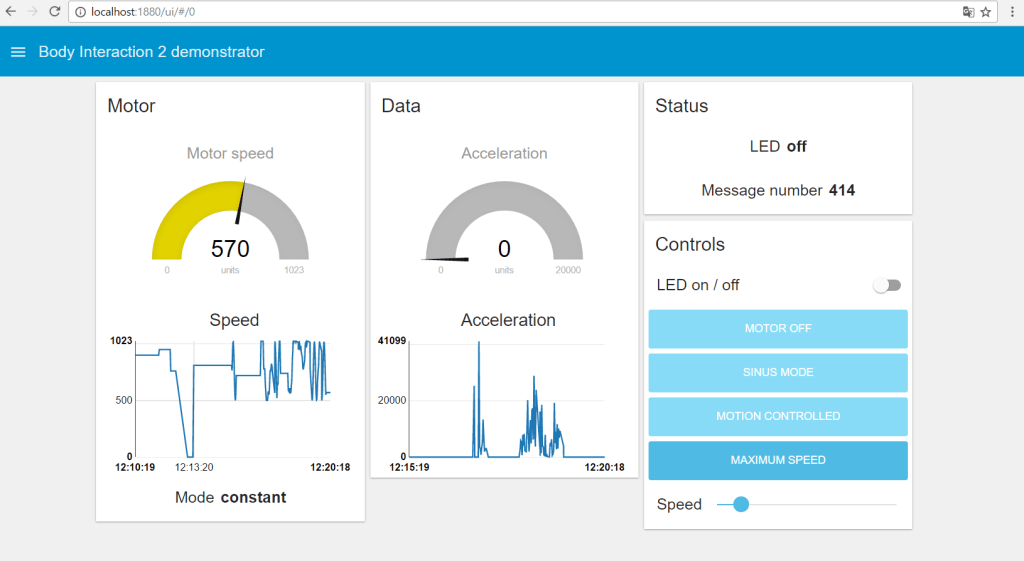Click the Speed line chart
Image resolution: width=1024 pixels, height=561 pixels.
tap(232, 398)
